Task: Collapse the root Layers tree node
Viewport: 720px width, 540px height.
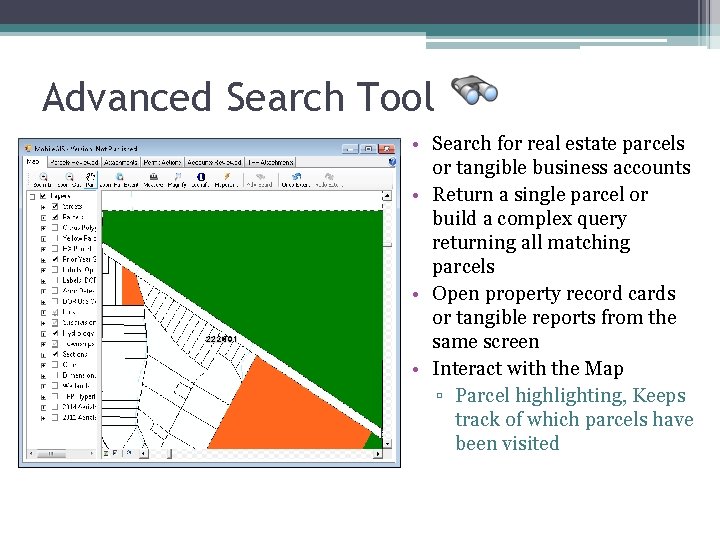Action: point(32,197)
